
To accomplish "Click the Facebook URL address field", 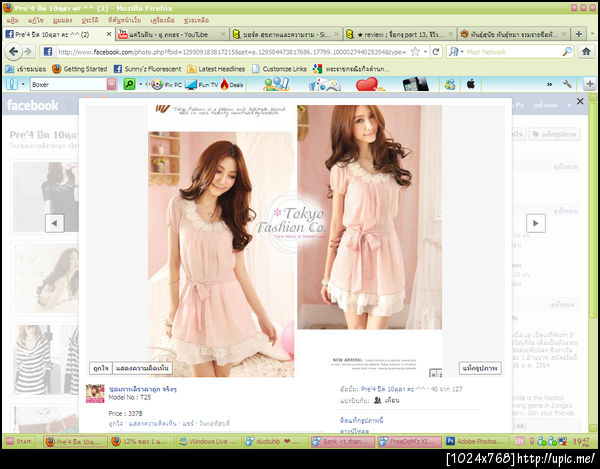I will point(231,52).
